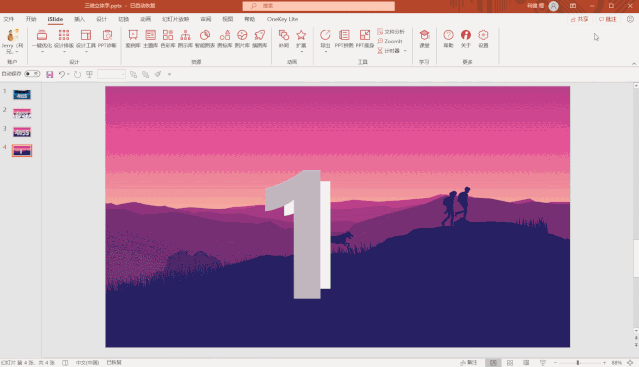Click the 补间 tween animation icon
639x367 pixels.
284,39
